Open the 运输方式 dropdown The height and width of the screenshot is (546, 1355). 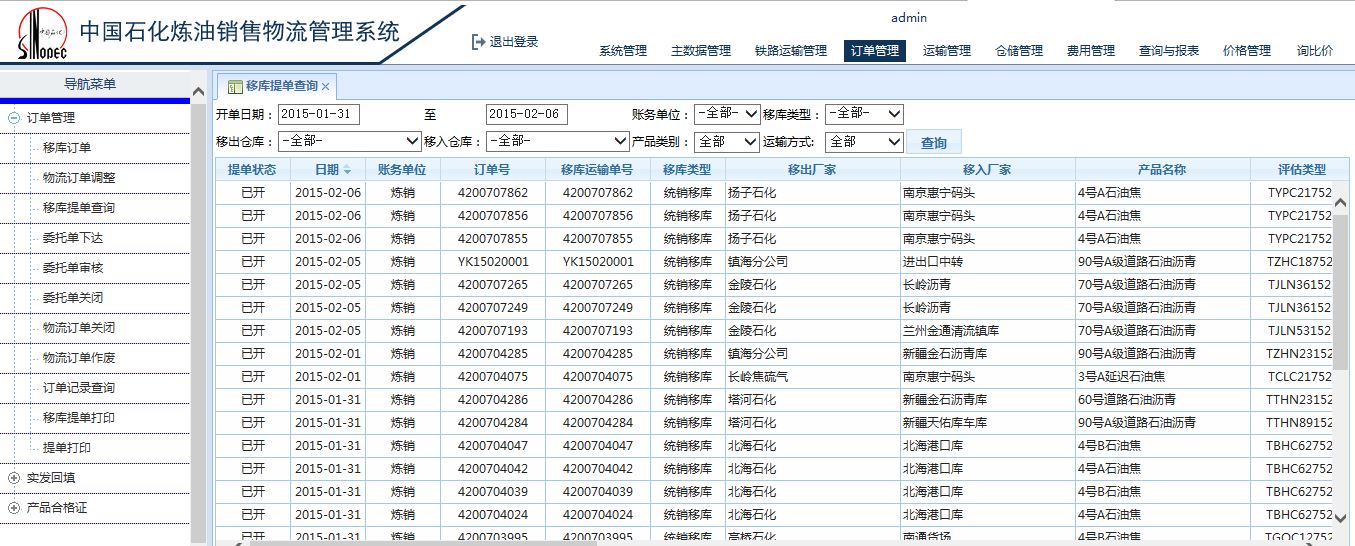tap(864, 142)
